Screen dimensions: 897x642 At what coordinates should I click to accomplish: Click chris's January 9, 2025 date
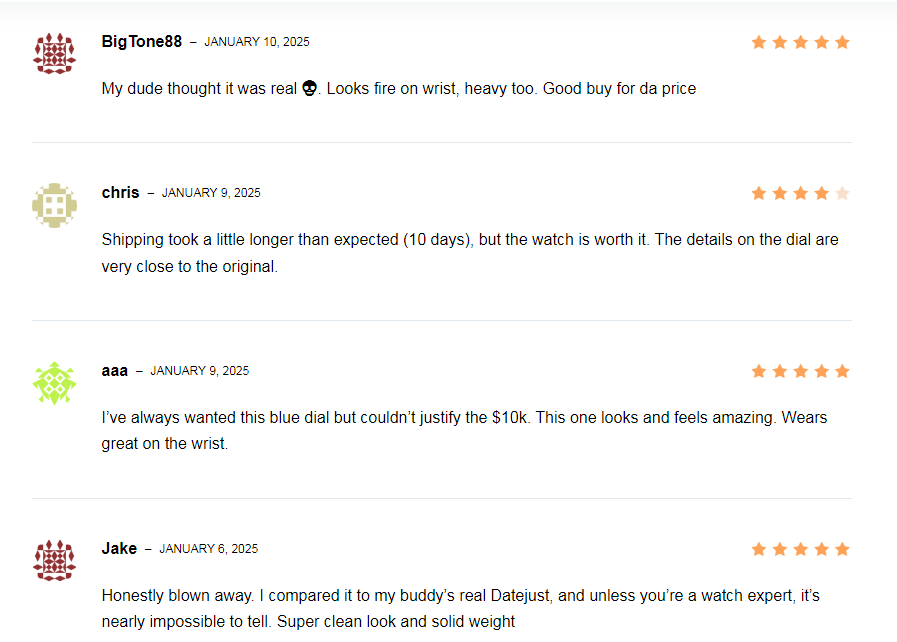(x=211, y=193)
